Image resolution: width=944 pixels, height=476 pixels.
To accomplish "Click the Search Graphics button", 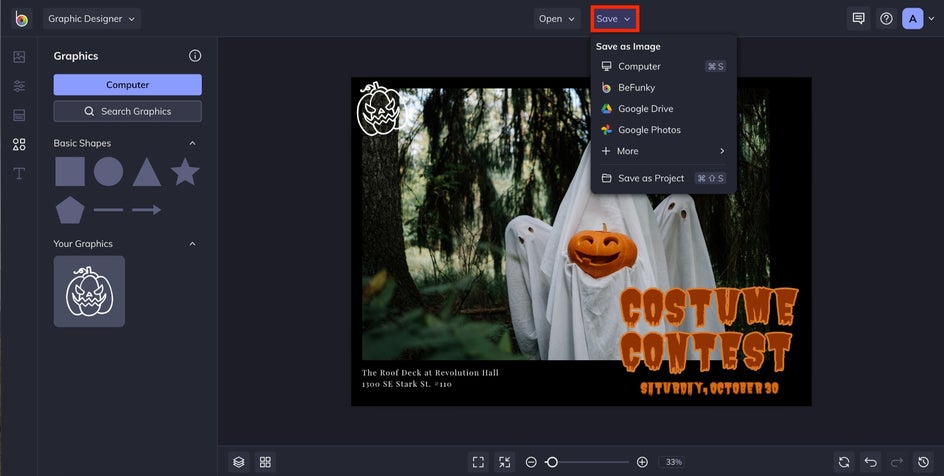I will tap(127, 111).
